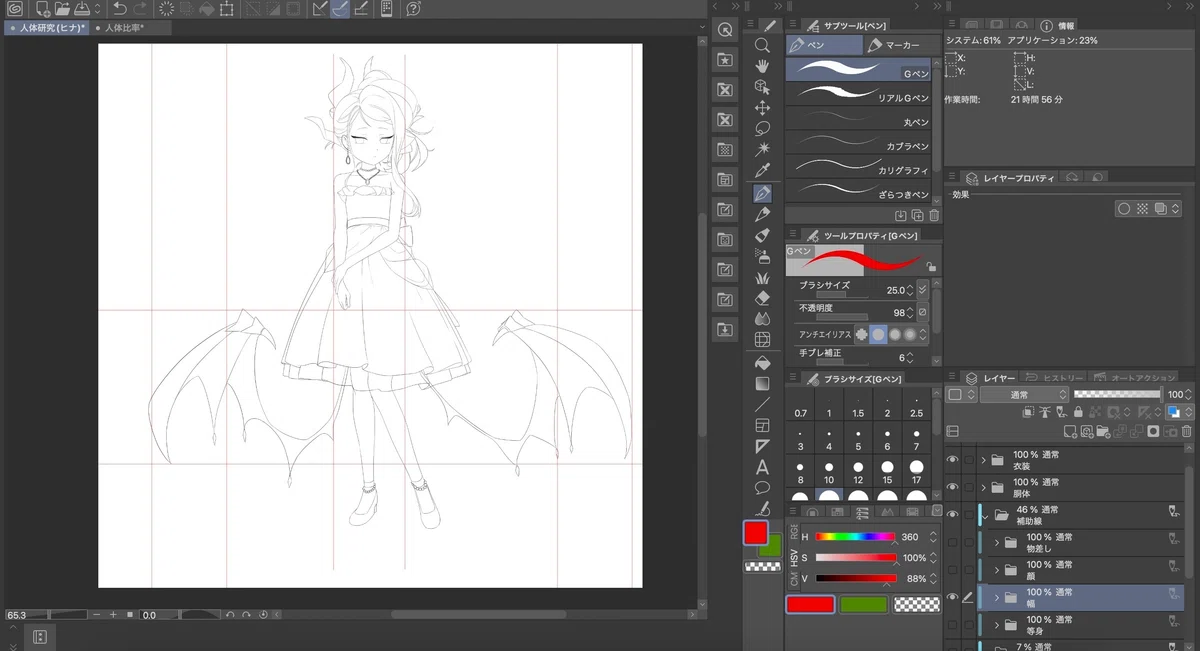
Task: Choose ざらつきペン sub tool
Action: click(x=859, y=190)
